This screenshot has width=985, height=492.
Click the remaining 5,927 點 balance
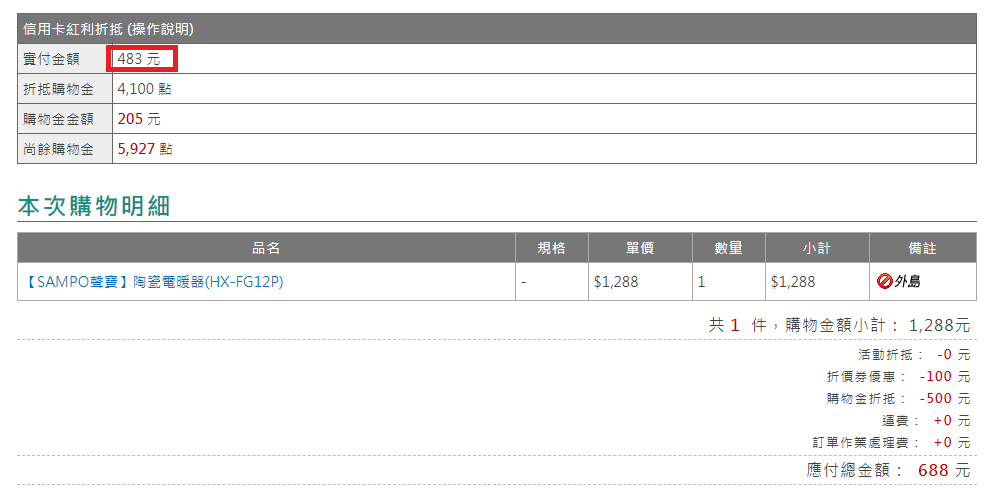(x=145, y=149)
